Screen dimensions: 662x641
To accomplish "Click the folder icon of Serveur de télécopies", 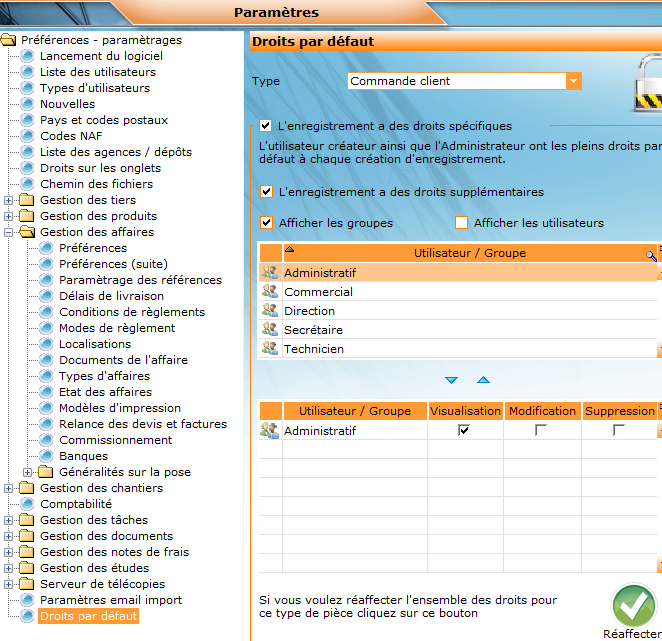I will [27, 584].
